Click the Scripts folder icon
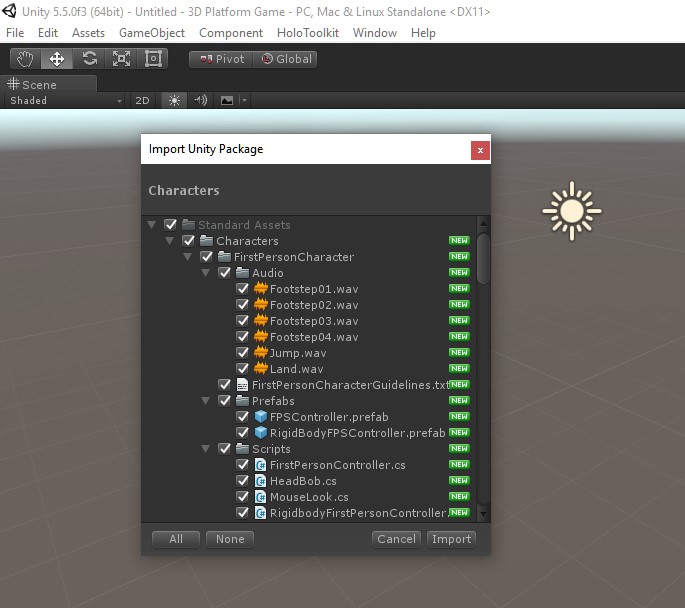This screenshot has height=608, width=685. click(x=242, y=449)
